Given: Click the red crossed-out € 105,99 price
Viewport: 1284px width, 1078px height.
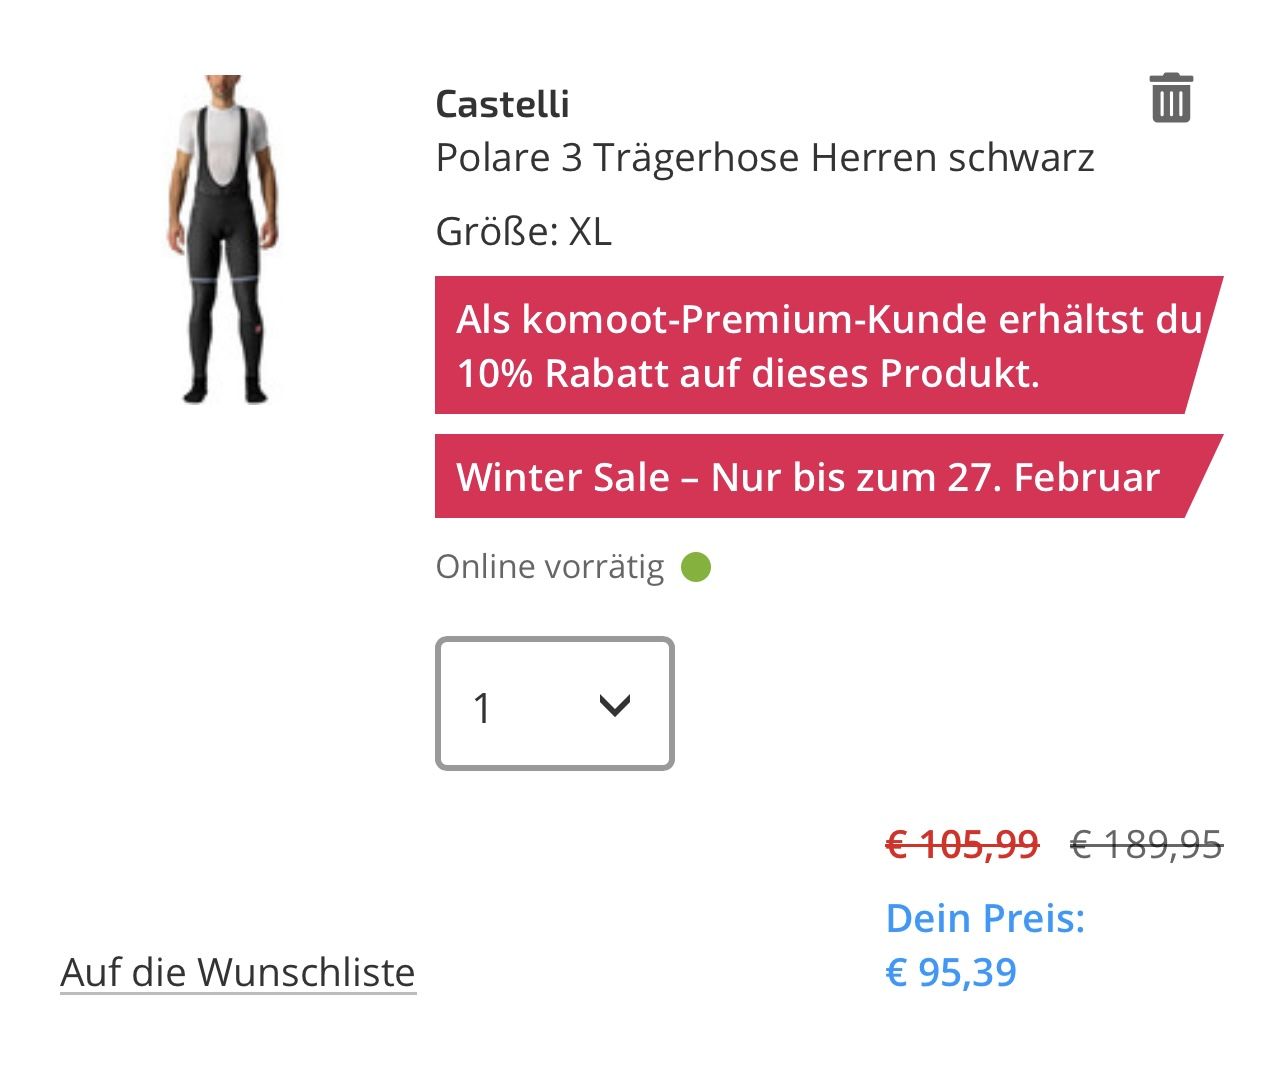Looking at the screenshot, I should click(962, 845).
